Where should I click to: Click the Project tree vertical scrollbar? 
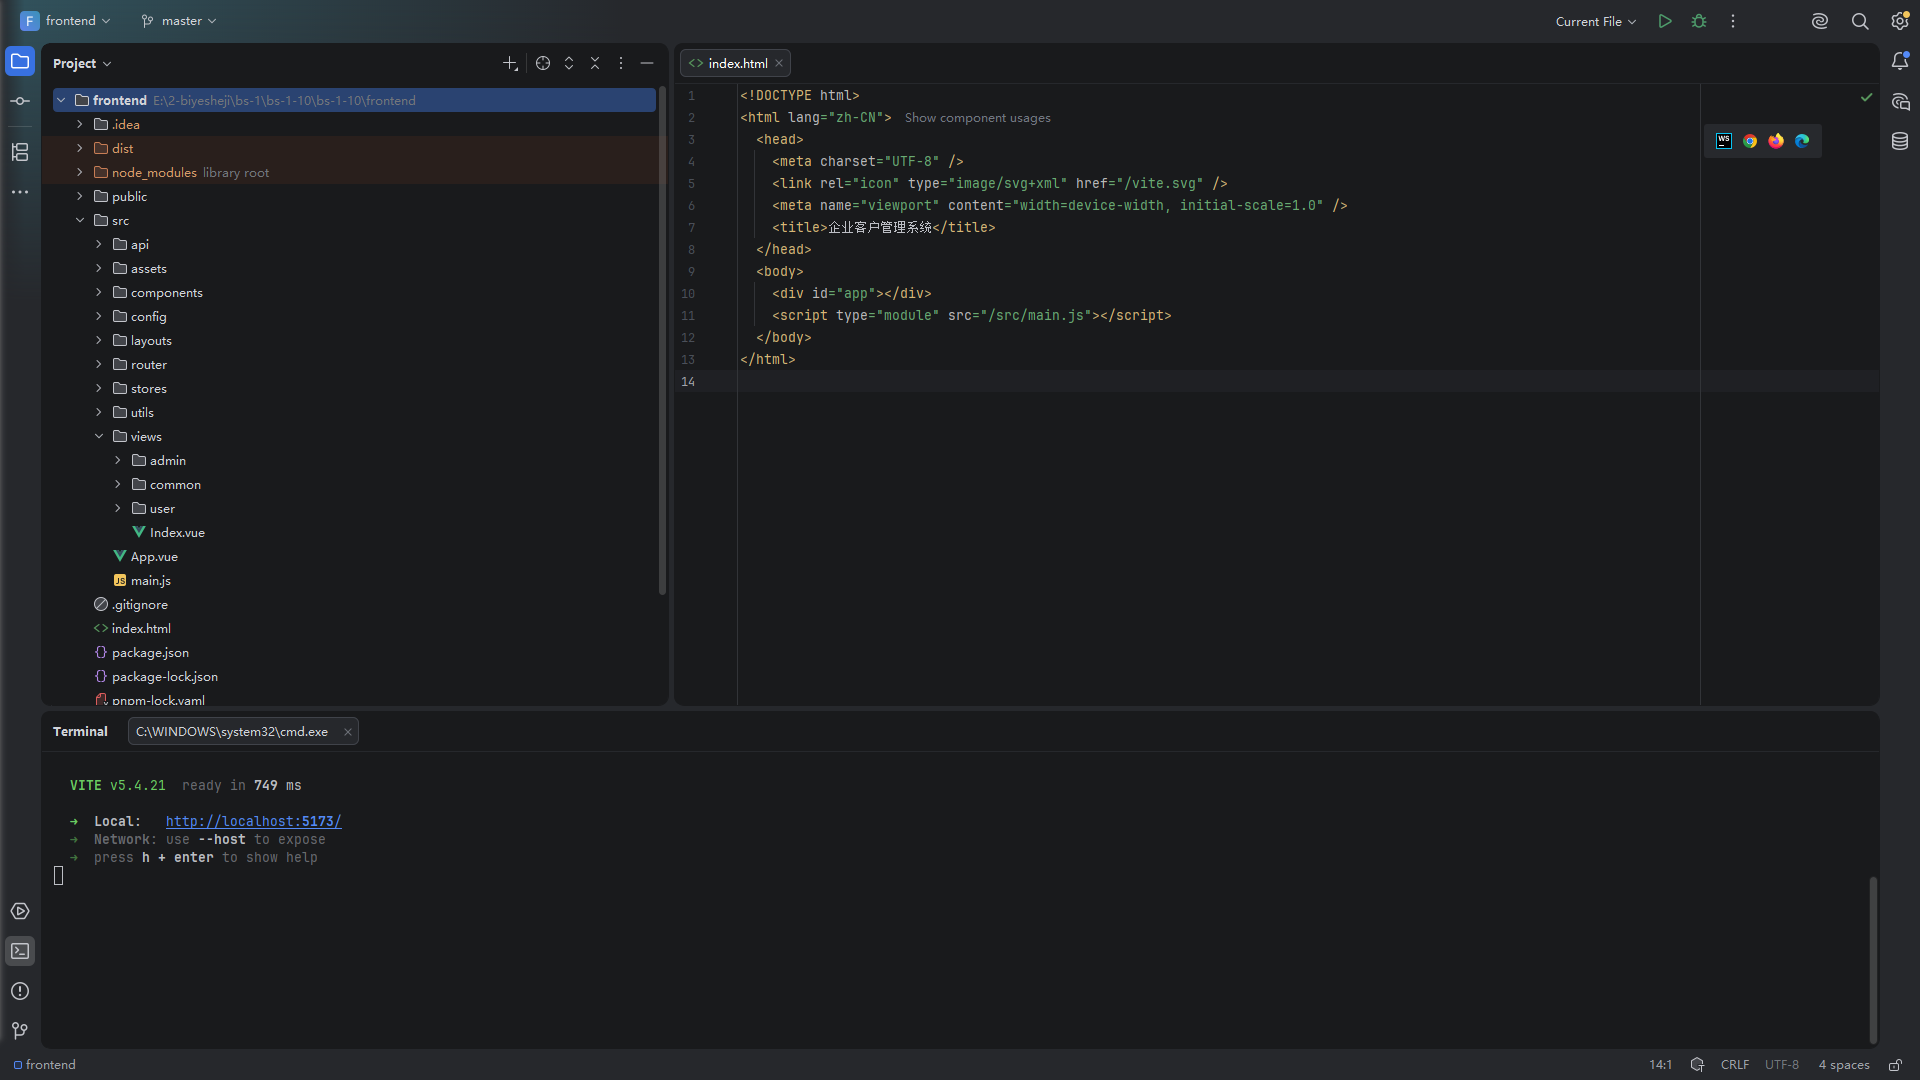click(x=661, y=341)
